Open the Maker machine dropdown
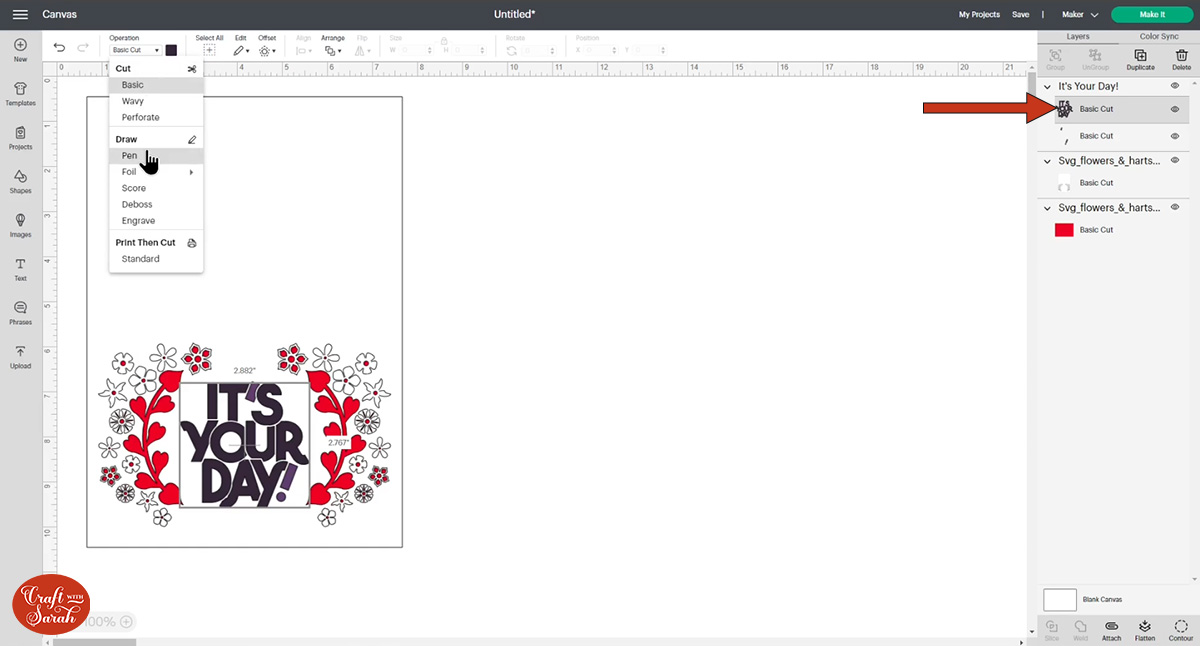 click(1080, 14)
